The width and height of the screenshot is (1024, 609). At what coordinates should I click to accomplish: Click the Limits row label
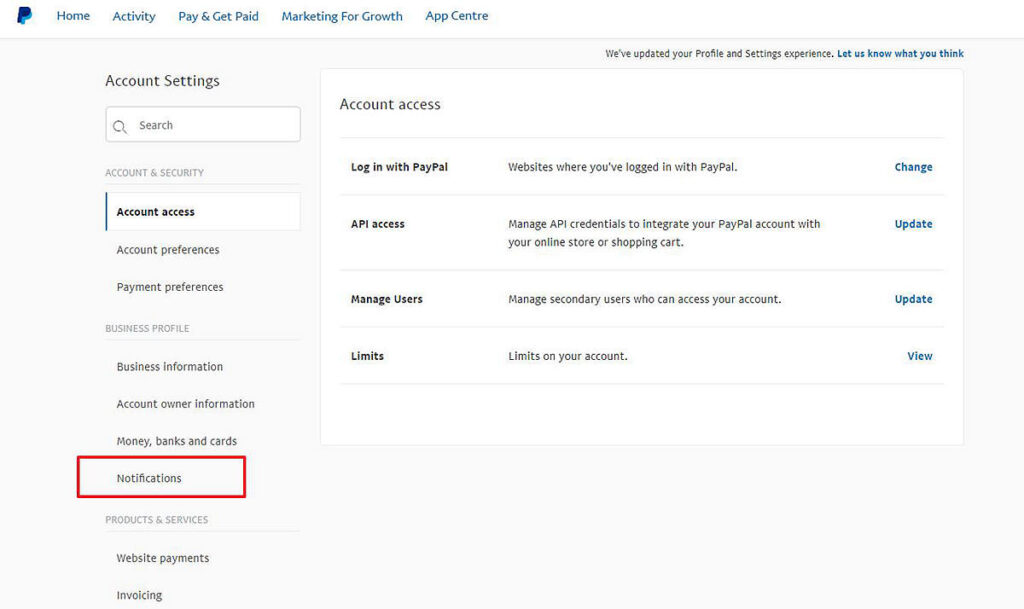(x=367, y=356)
